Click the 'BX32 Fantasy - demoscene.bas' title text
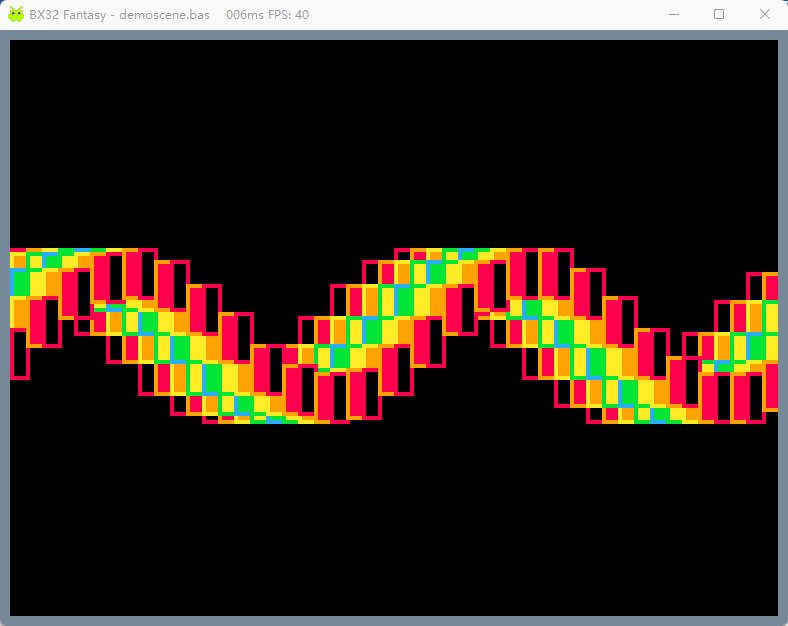This screenshot has width=788, height=626. (120, 15)
